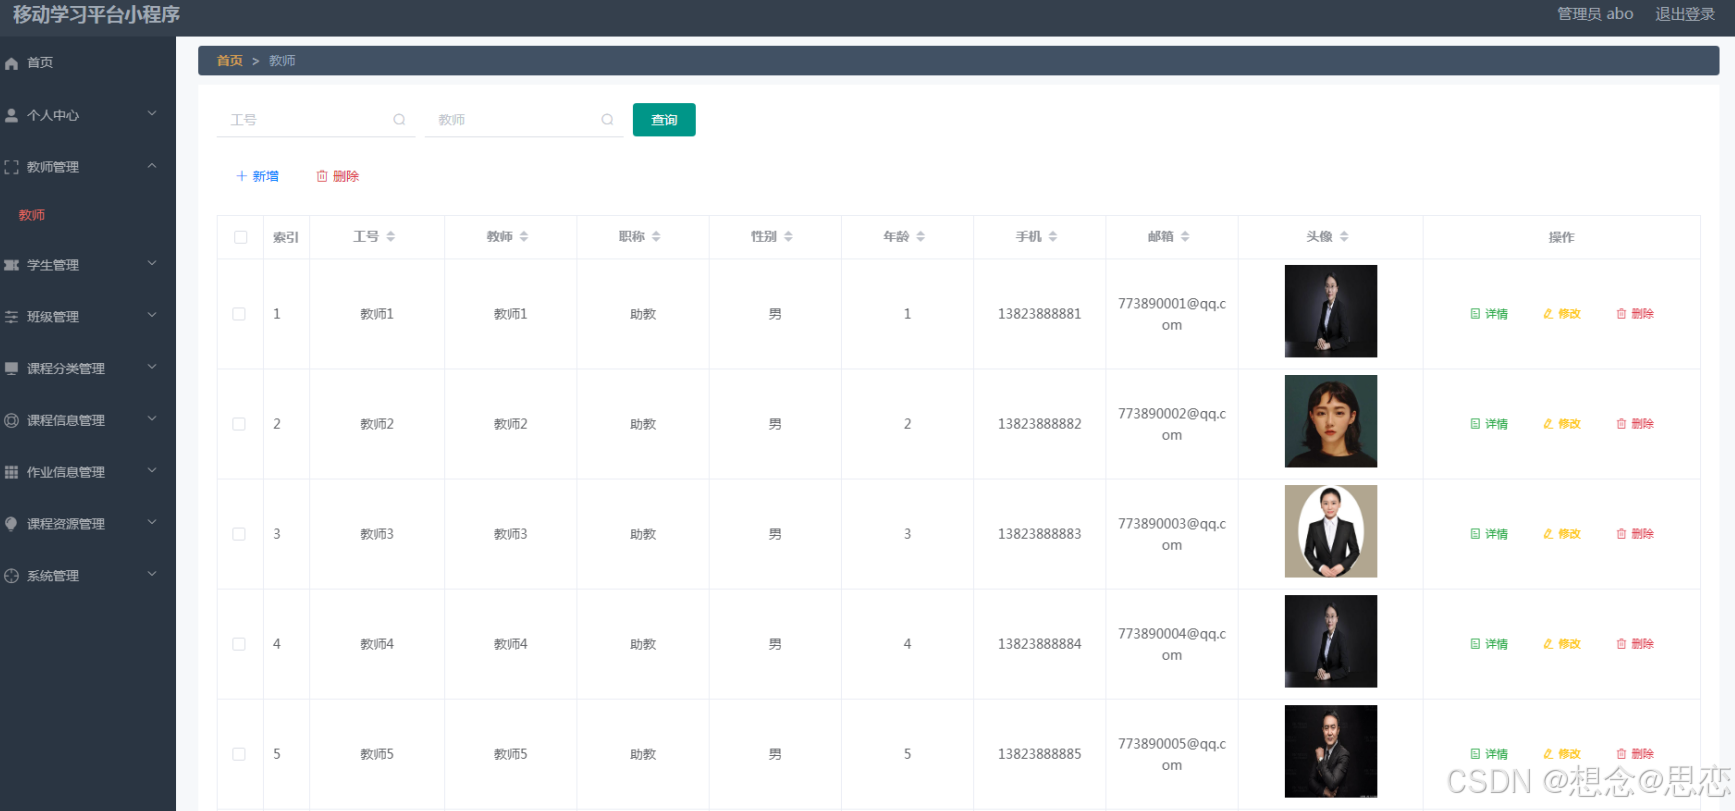Click the monitor icon beside 课程分类管理
Viewport: 1735px width, 811px height.
pos(12,368)
